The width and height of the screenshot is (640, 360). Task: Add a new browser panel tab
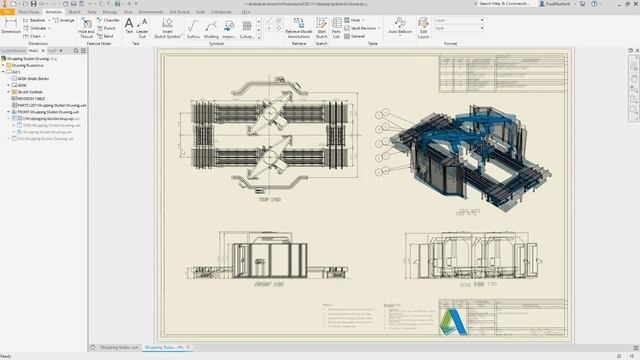point(61,51)
